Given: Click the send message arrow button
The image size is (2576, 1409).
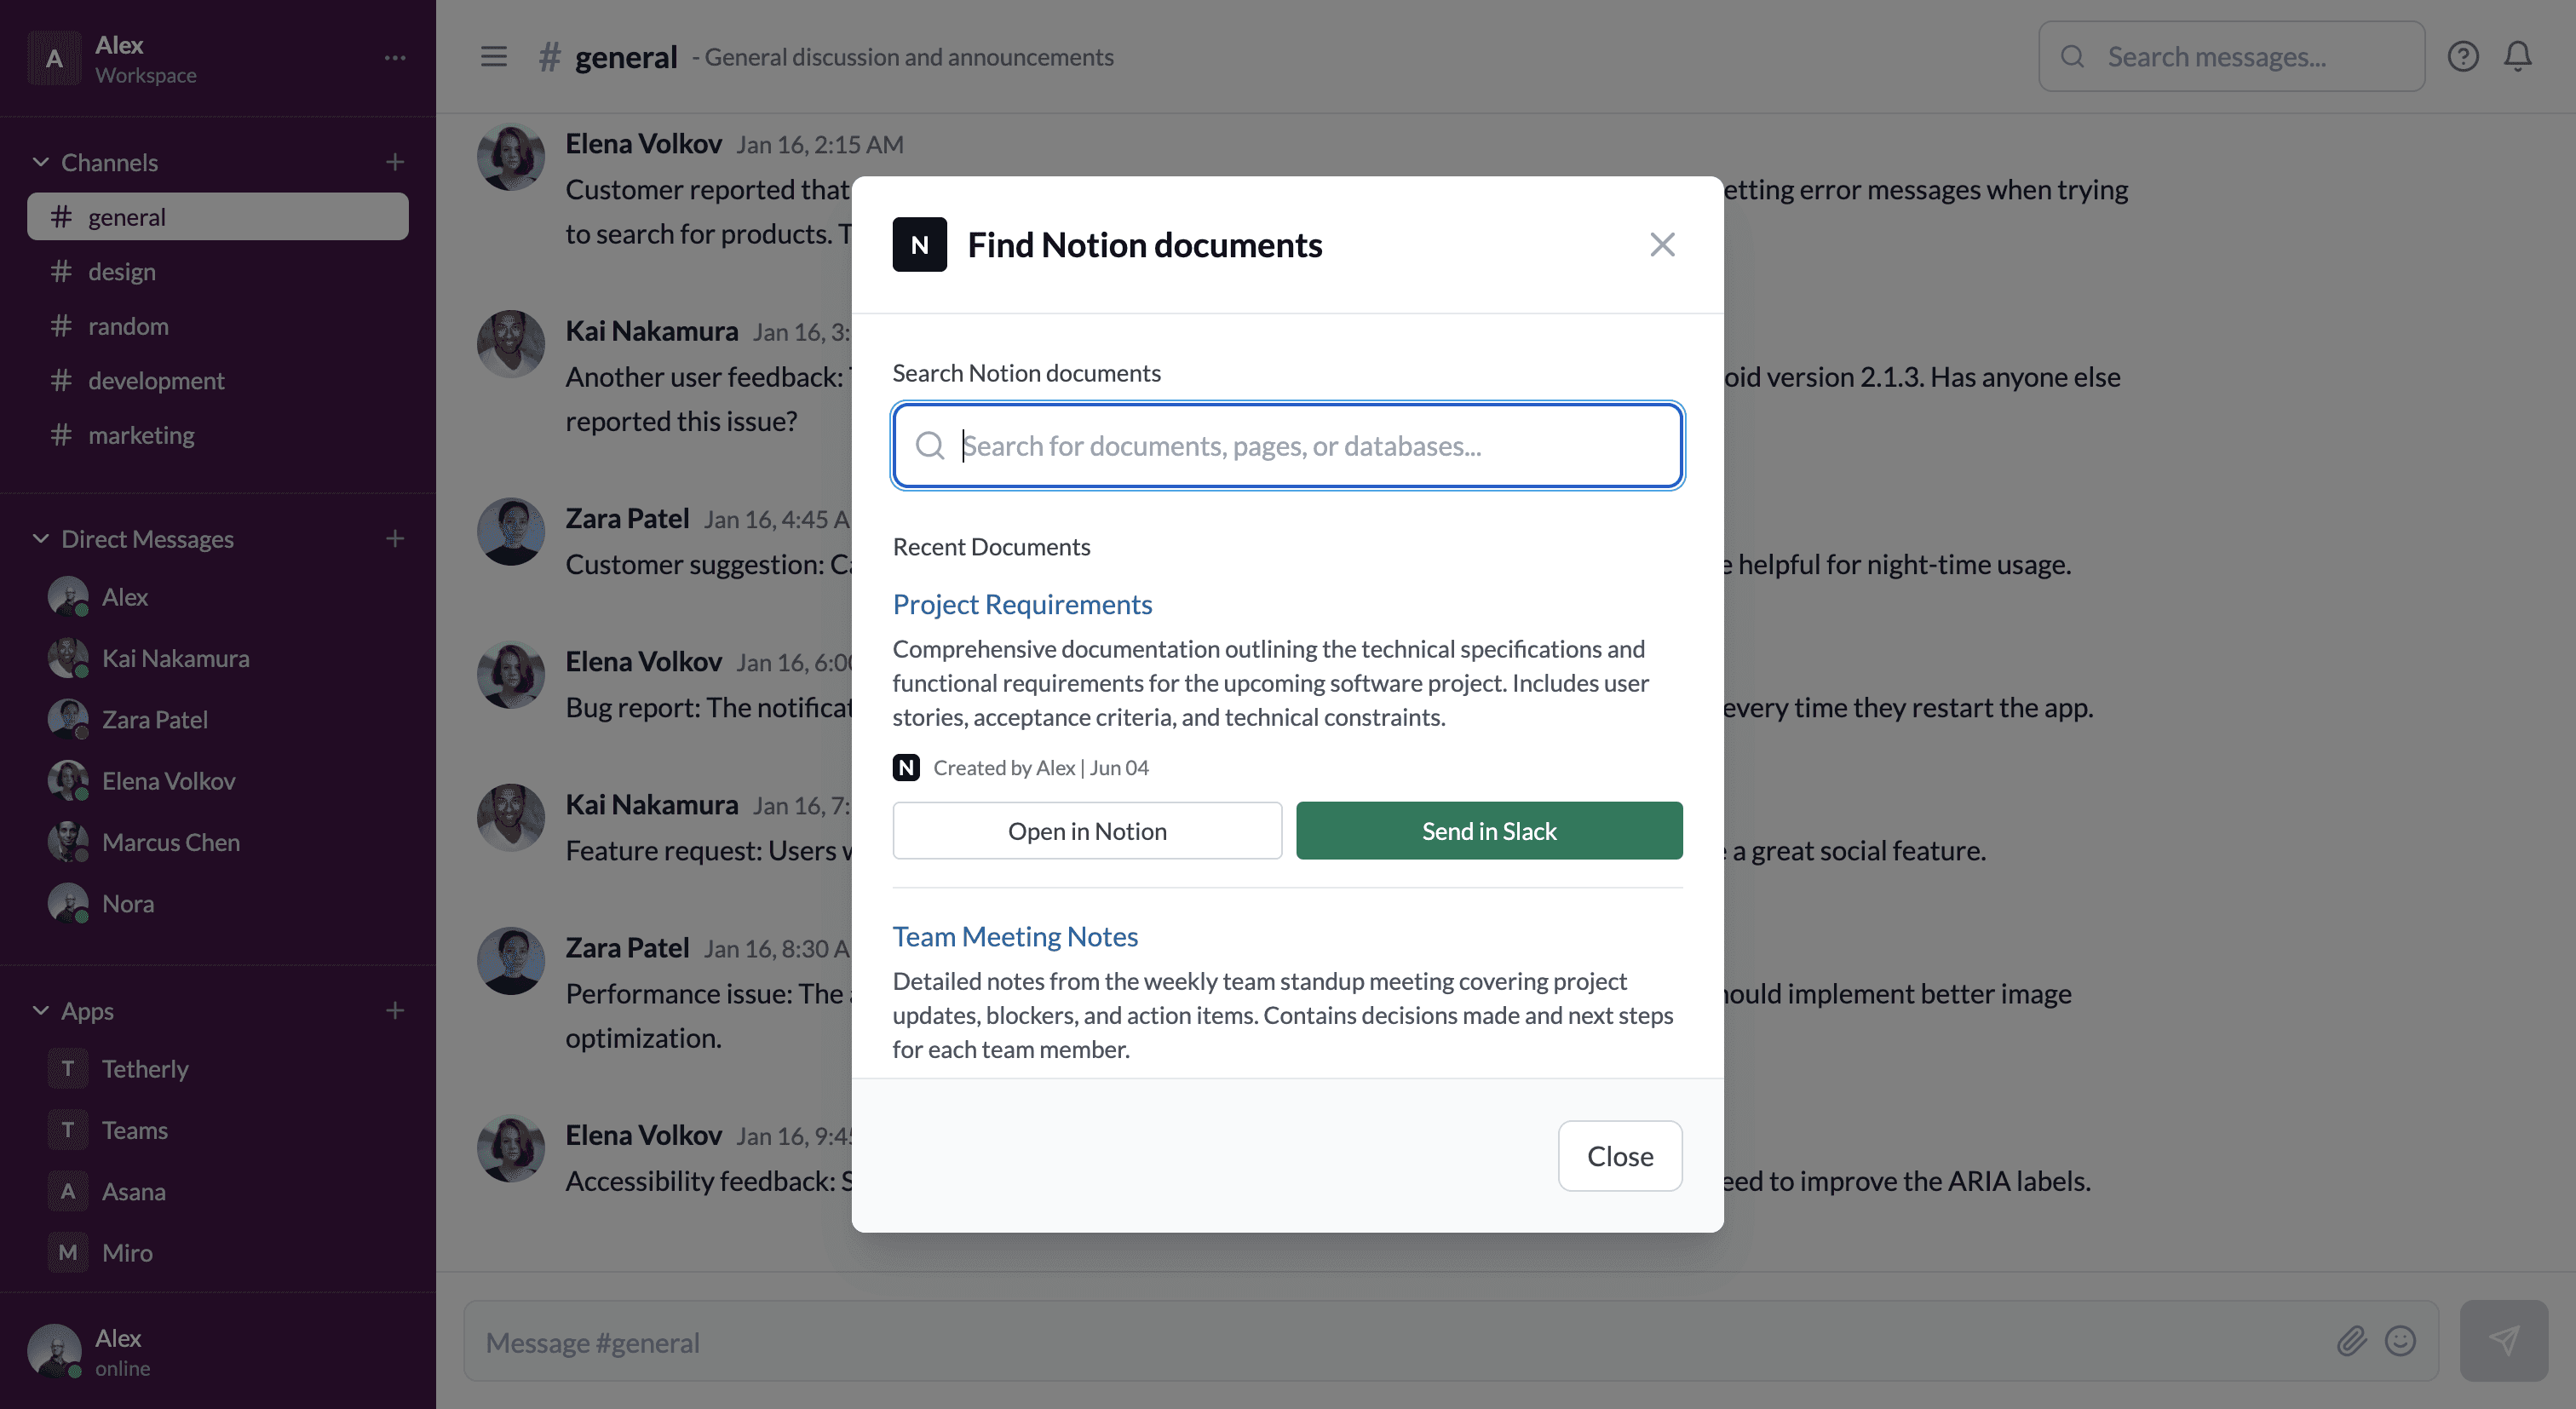Looking at the screenshot, I should coord(2504,1341).
